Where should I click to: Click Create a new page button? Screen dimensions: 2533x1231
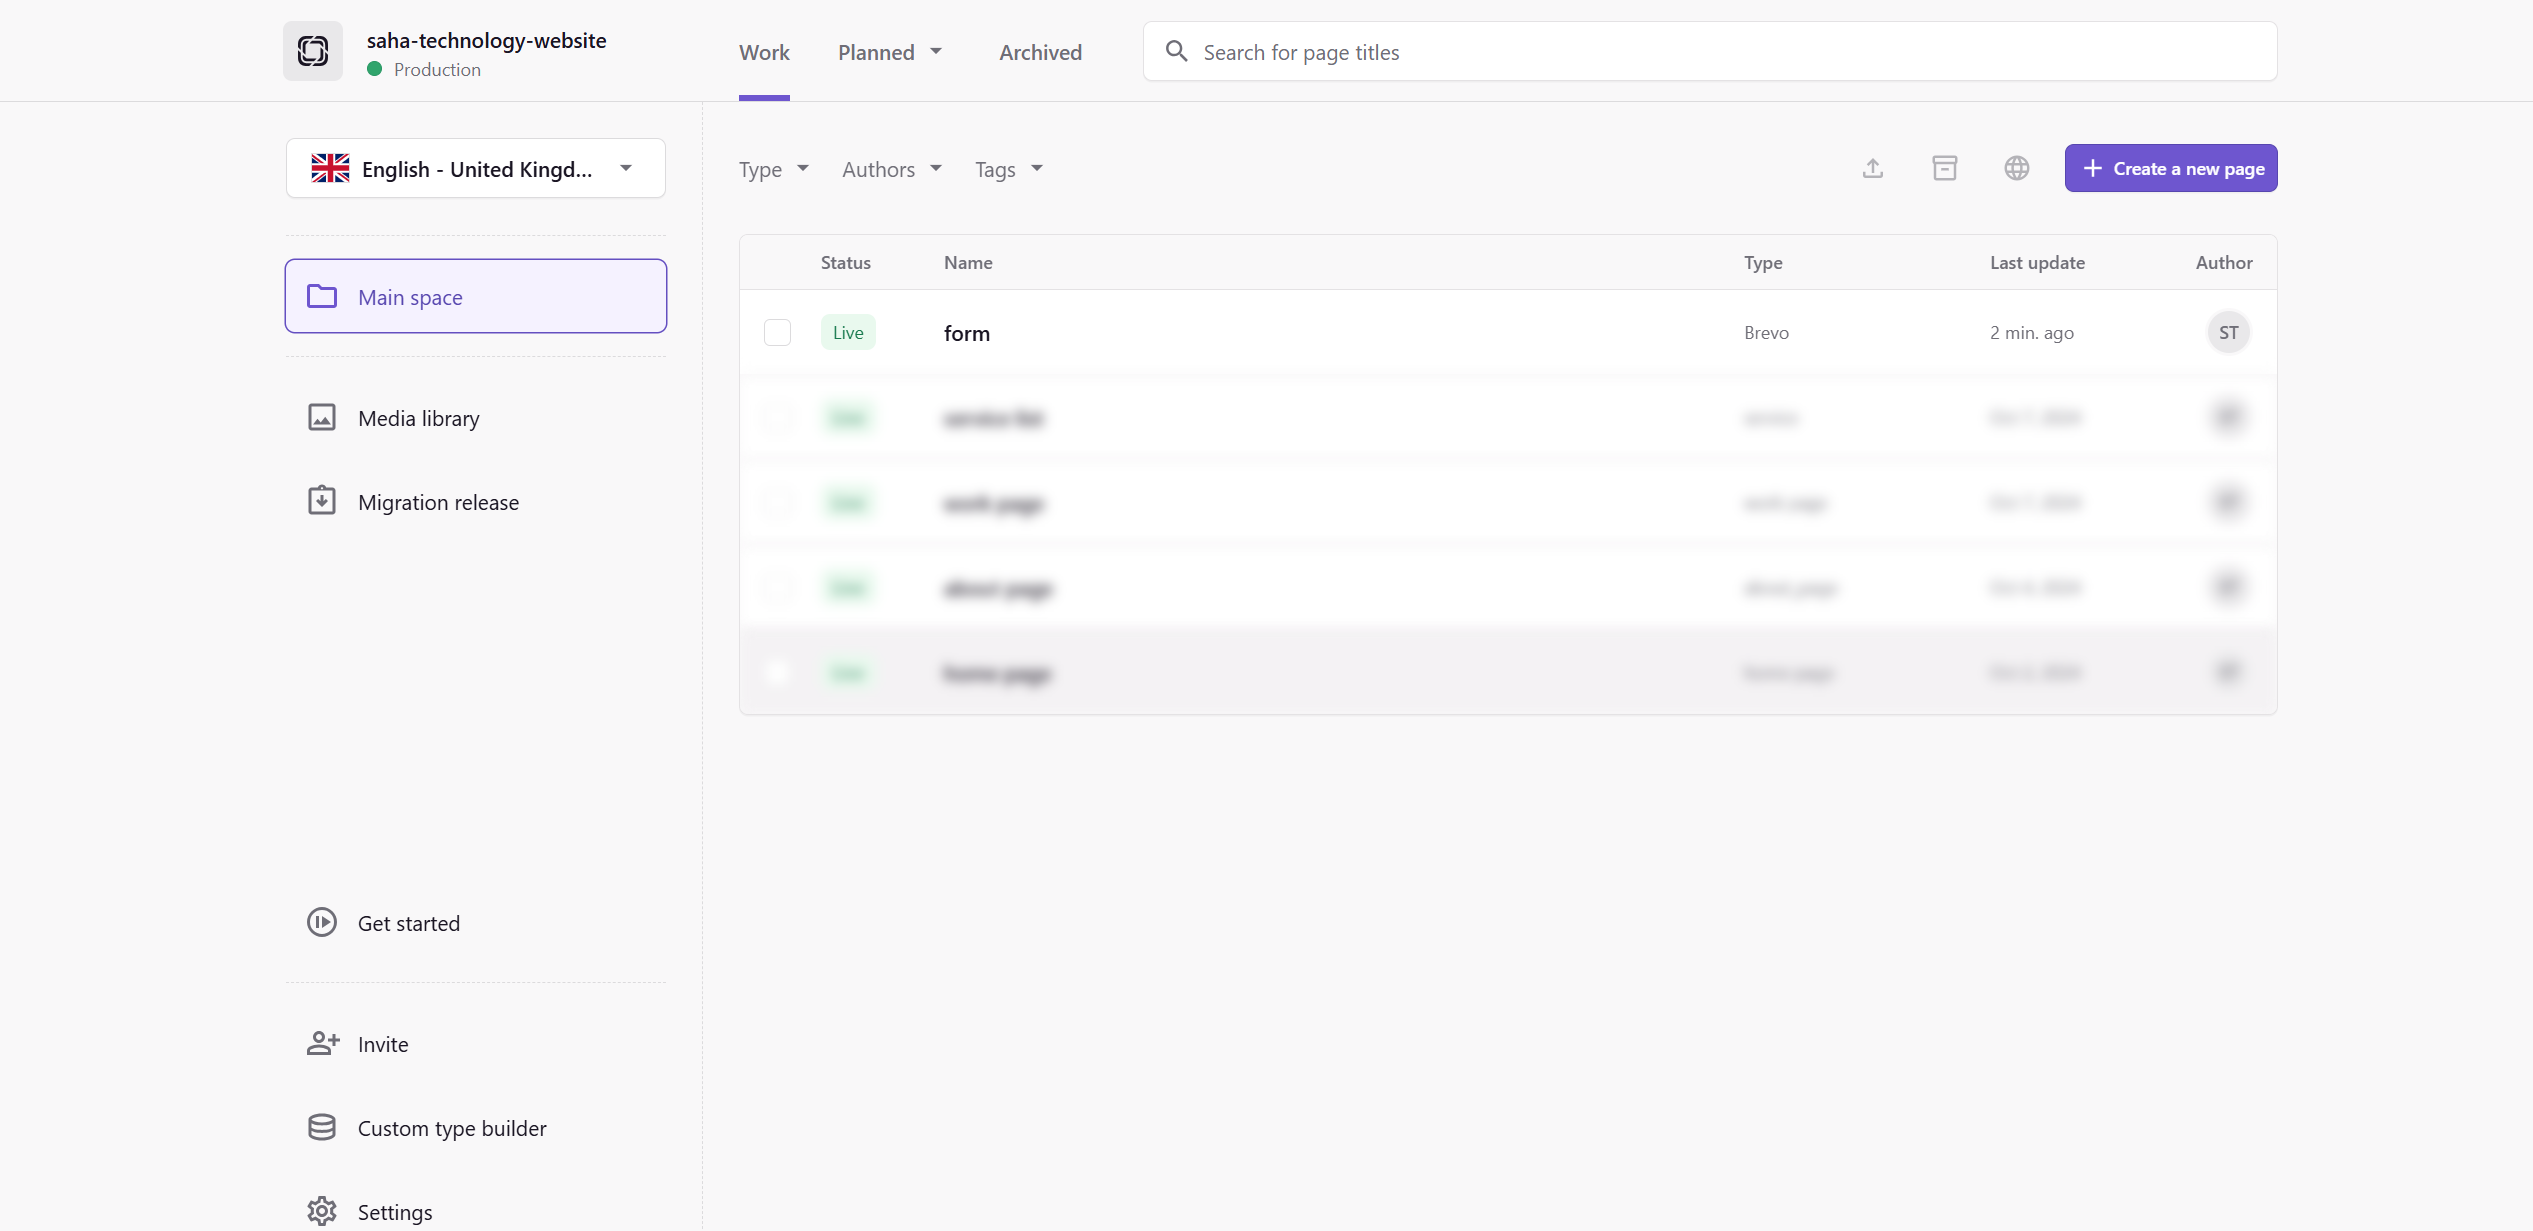point(2170,168)
